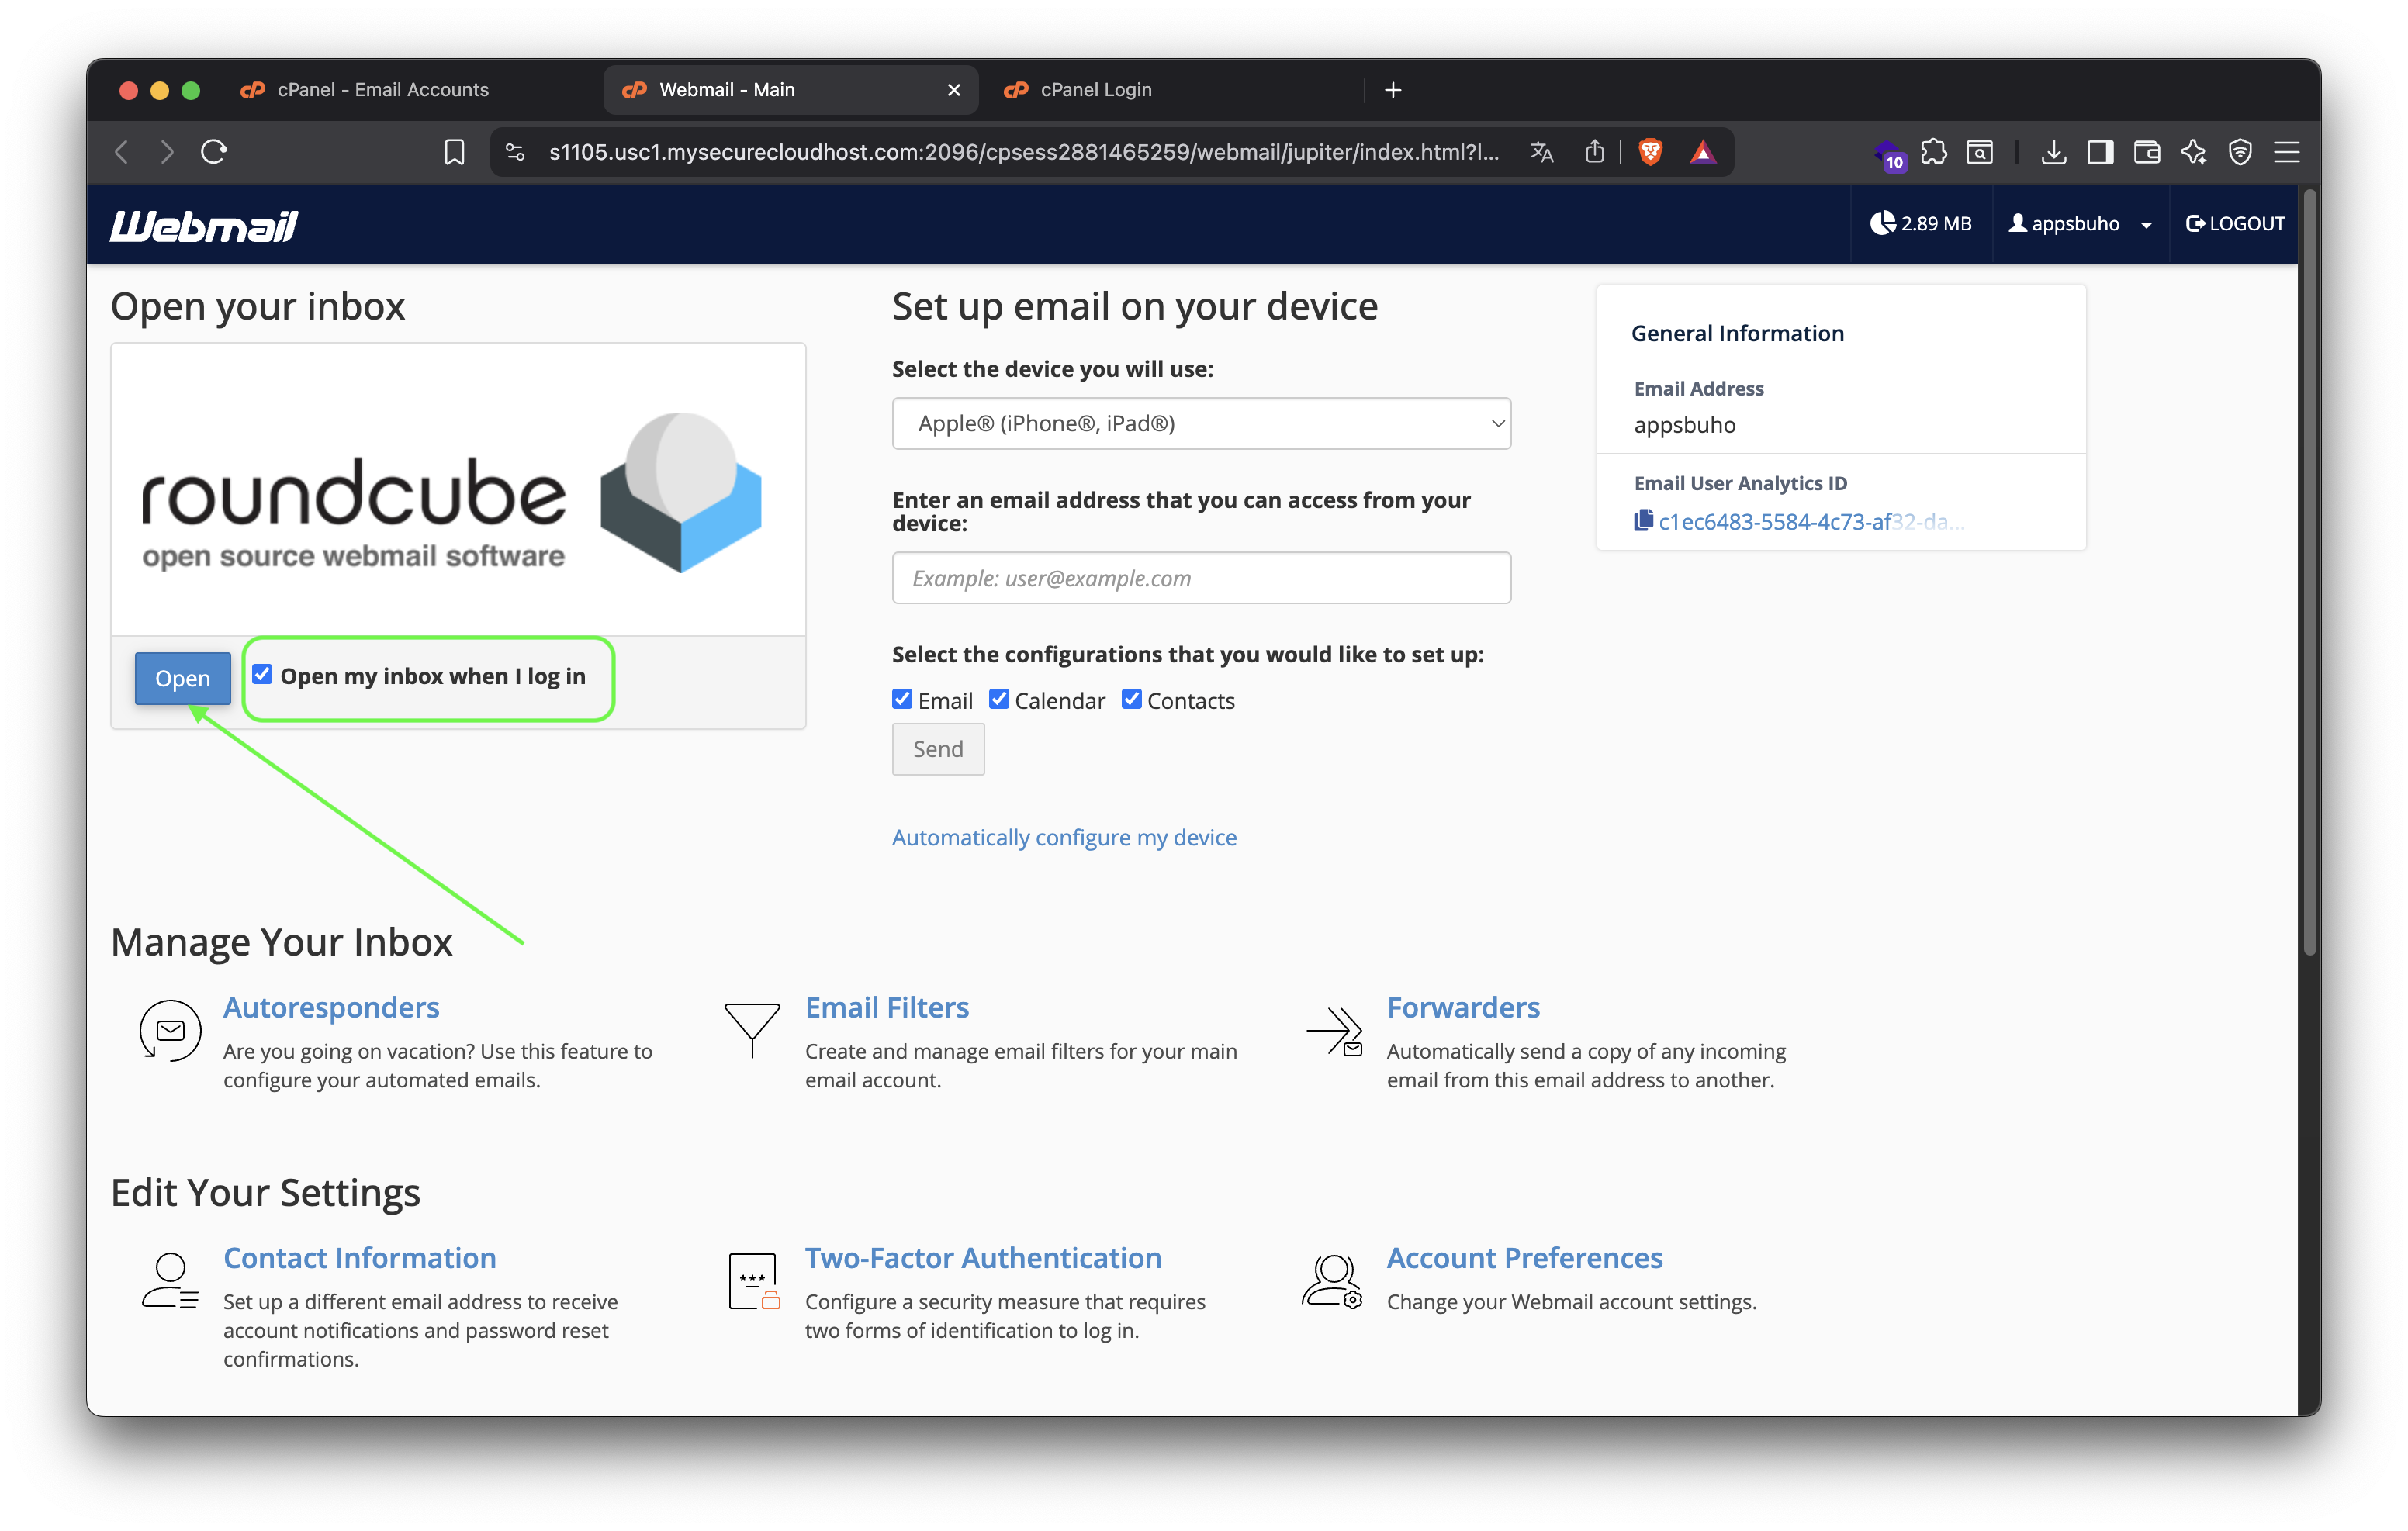Click the Brave Shields lion icon

tap(1651, 152)
